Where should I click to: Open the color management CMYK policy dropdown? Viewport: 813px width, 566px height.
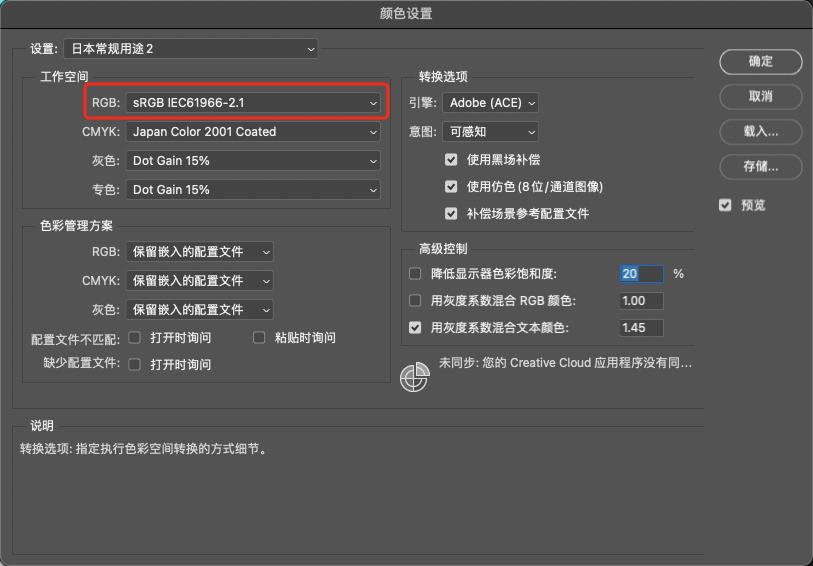click(x=200, y=281)
